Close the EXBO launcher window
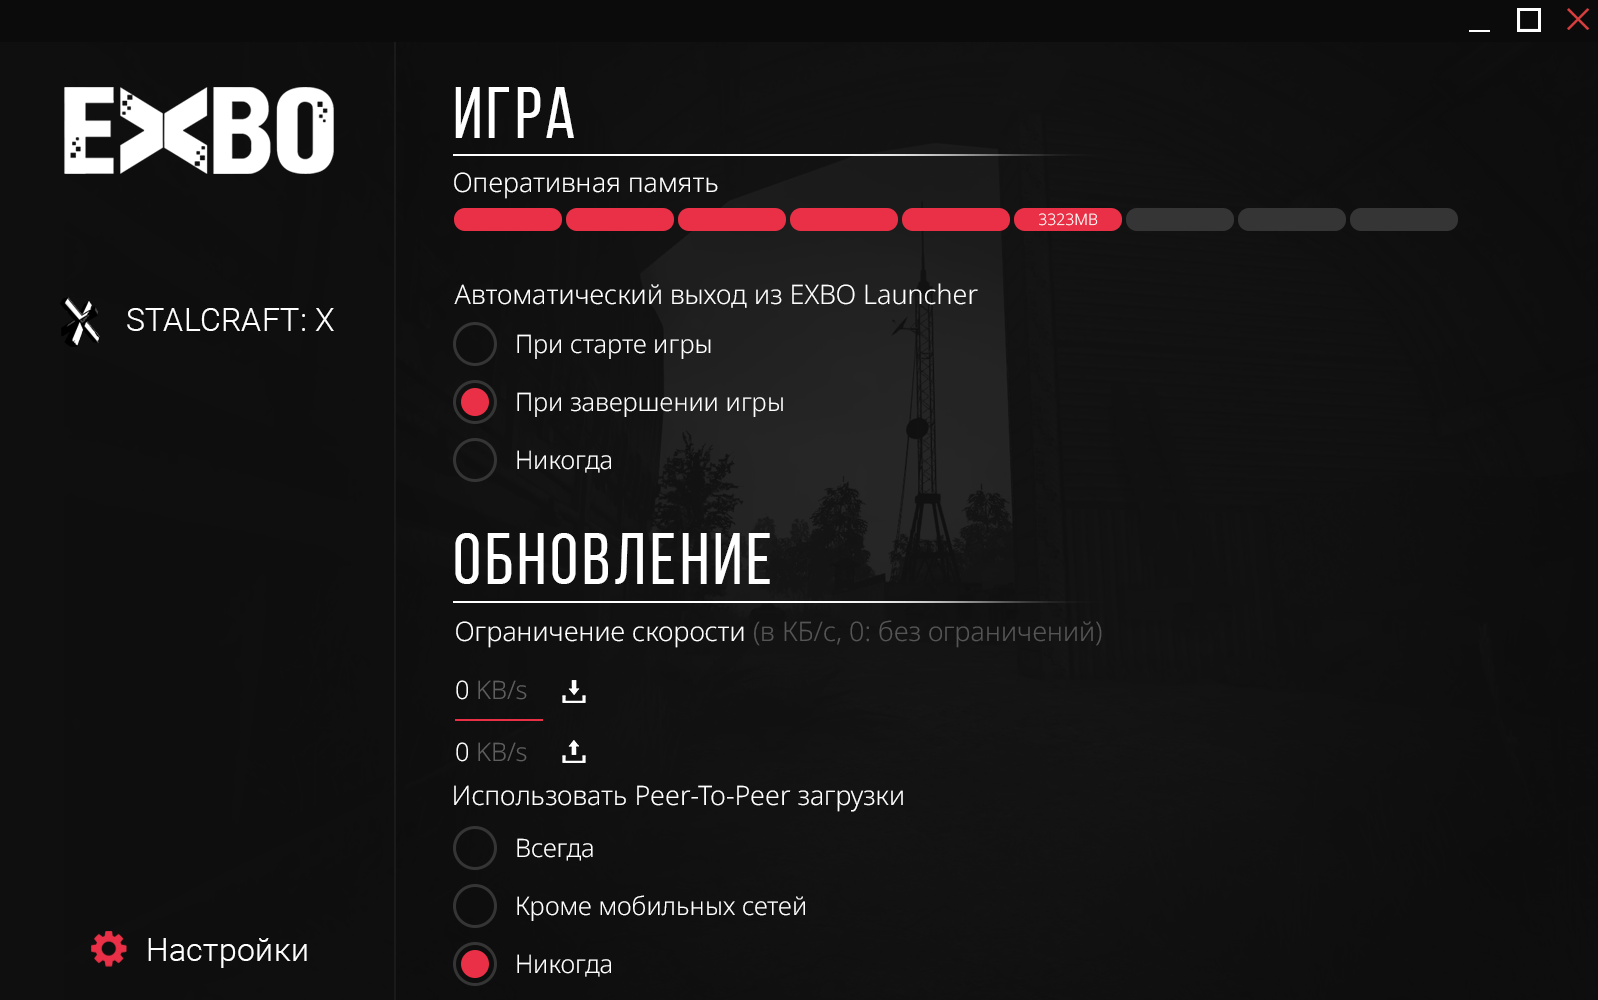Screen dimensions: 1598x1000 click(1578, 19)
